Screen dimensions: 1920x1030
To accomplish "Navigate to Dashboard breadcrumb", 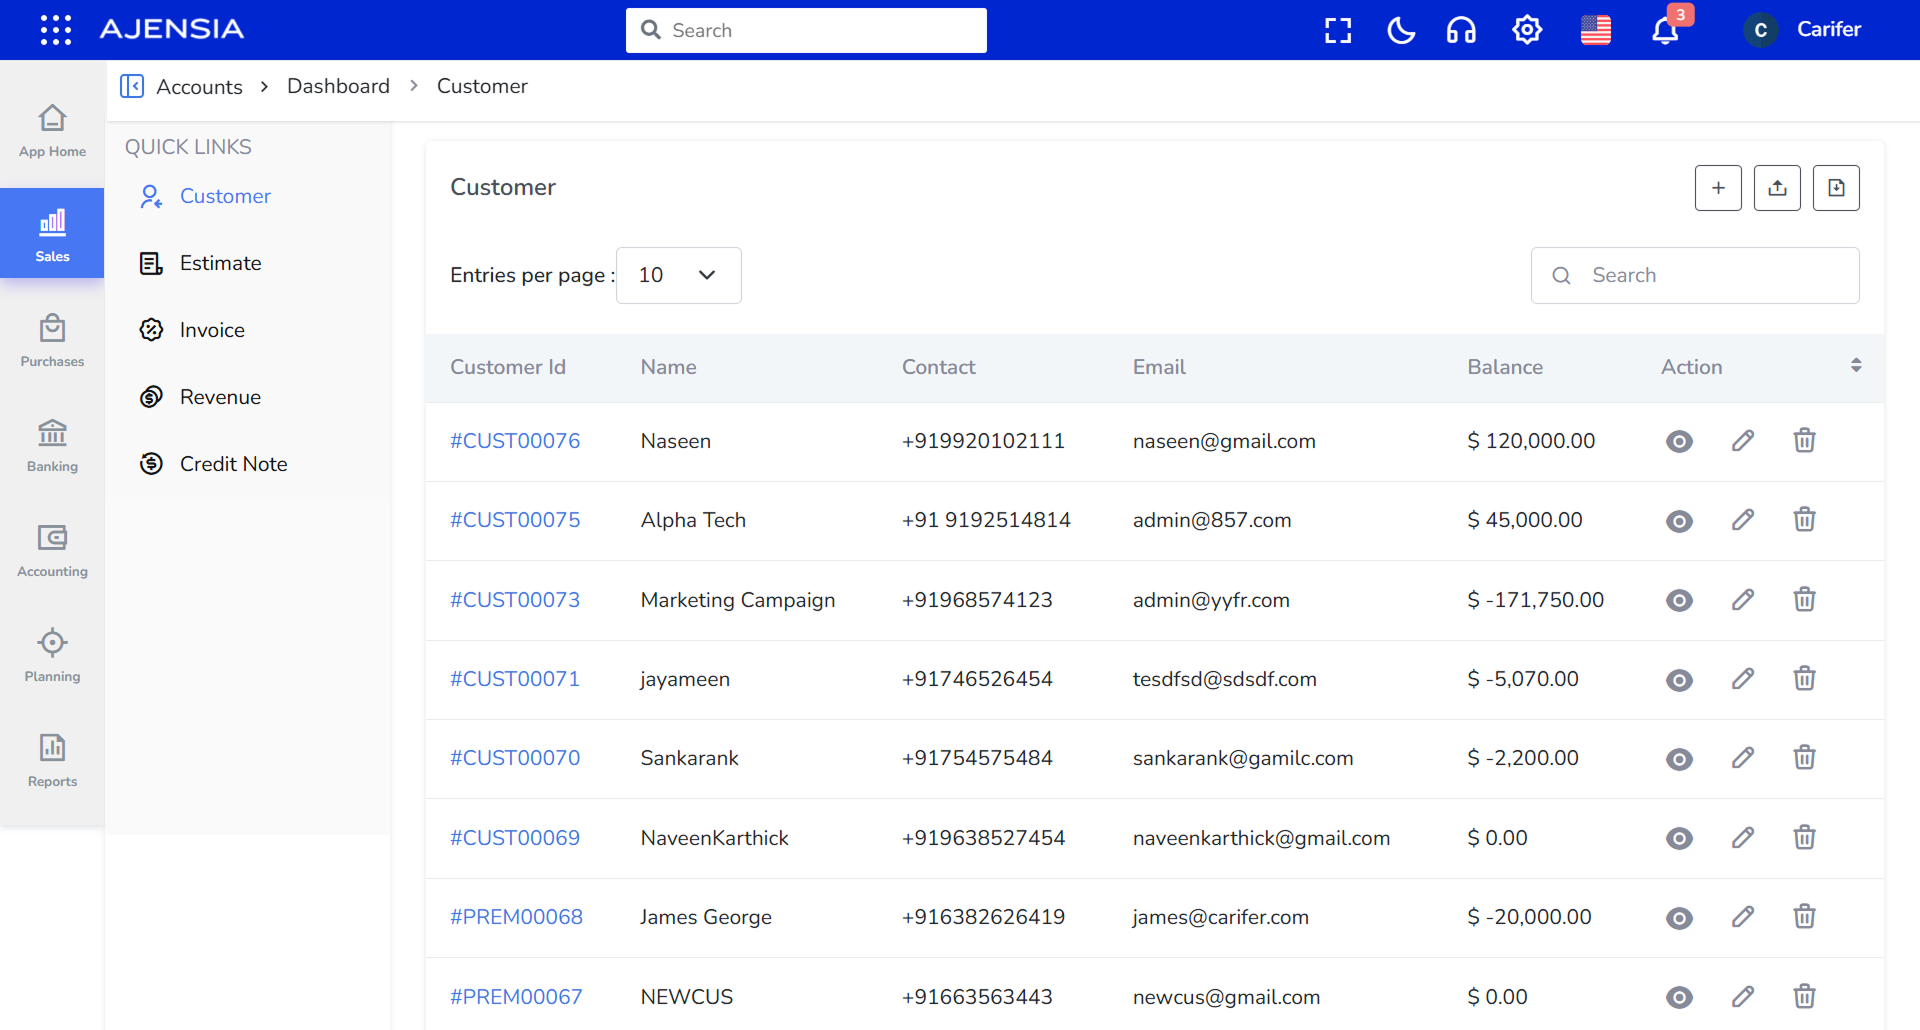I will [338, 86].
